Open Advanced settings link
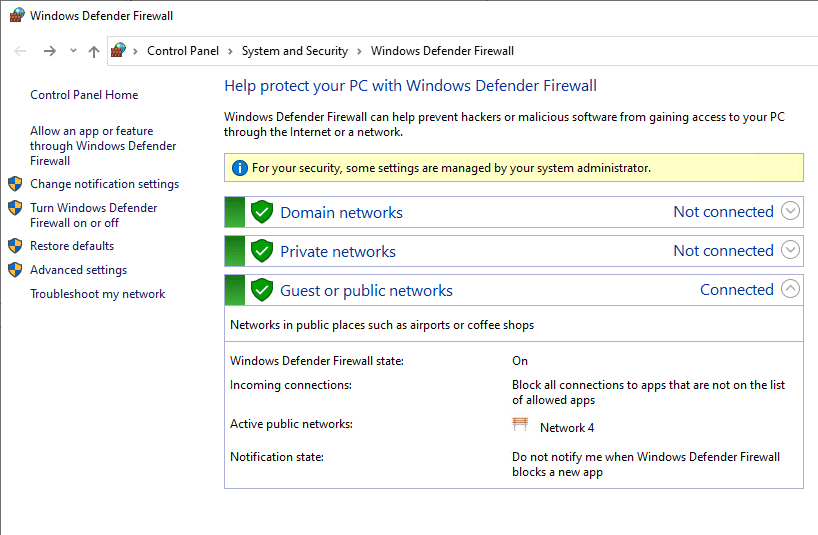 tap(78, 270)
